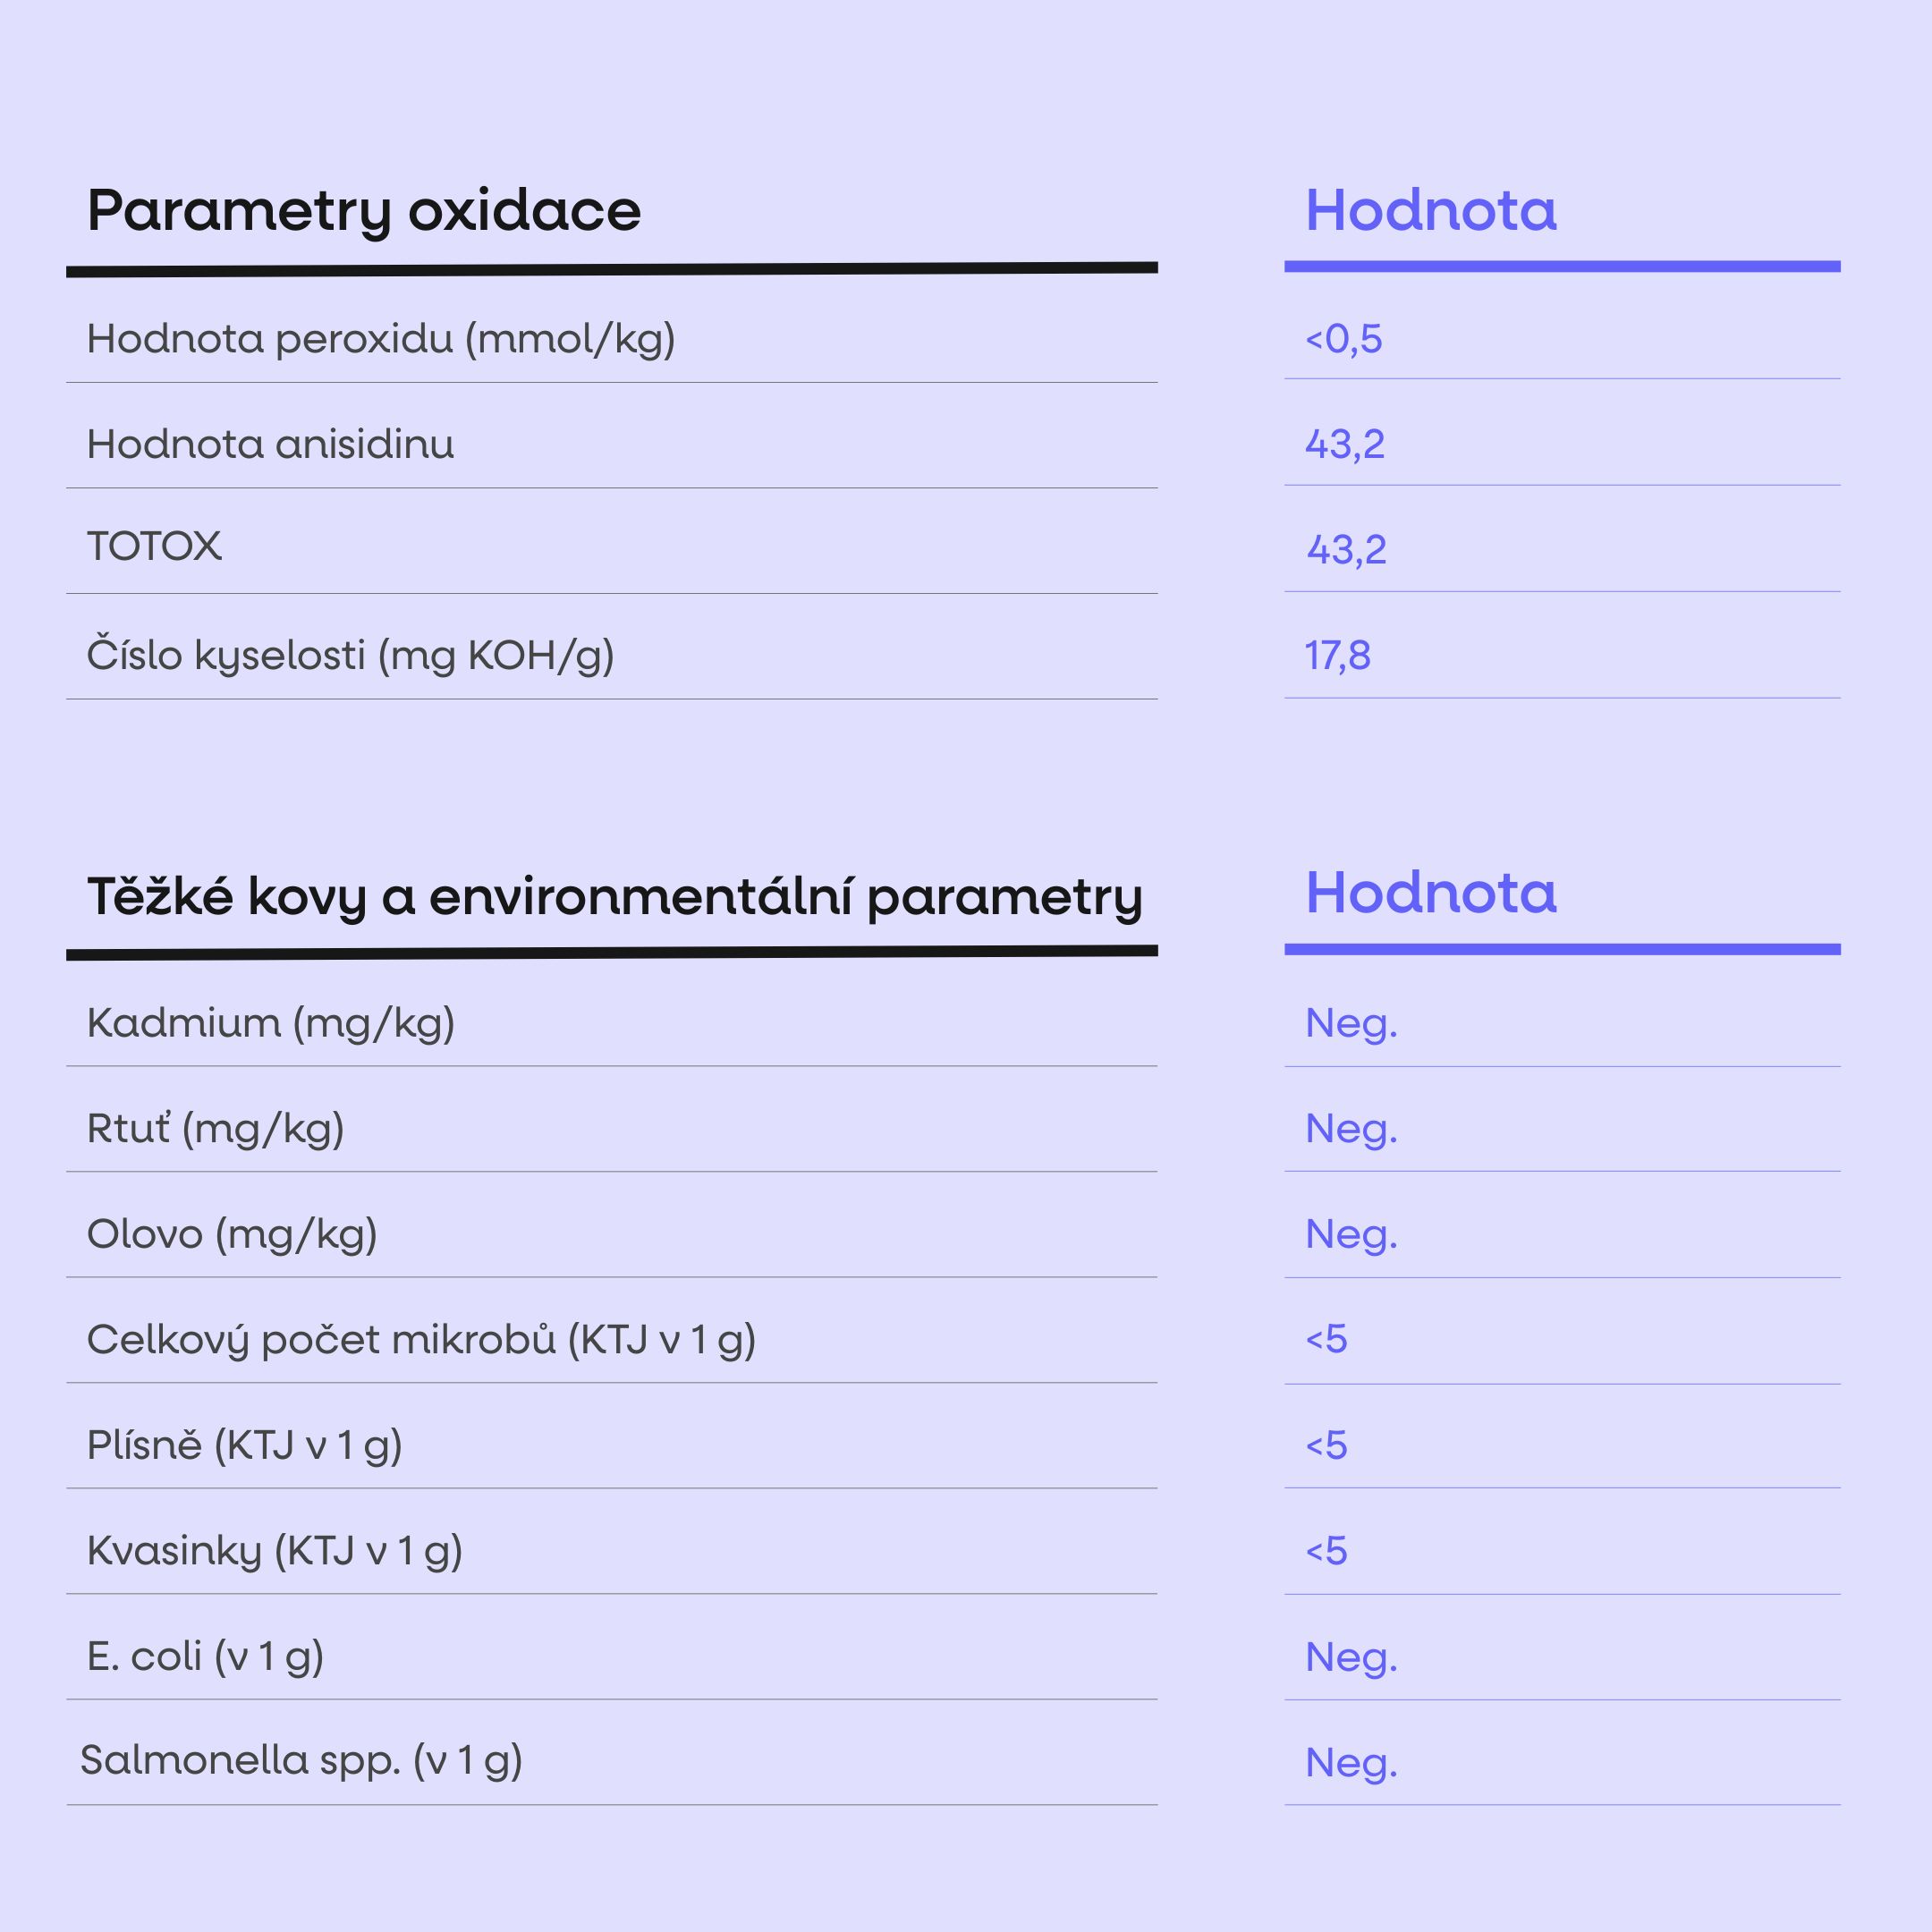Click the "Kvasinky (KTJ v 1 g)" label
Image resolution: width=1932 pixels, height=1932 pixels.
[274, 1551]
